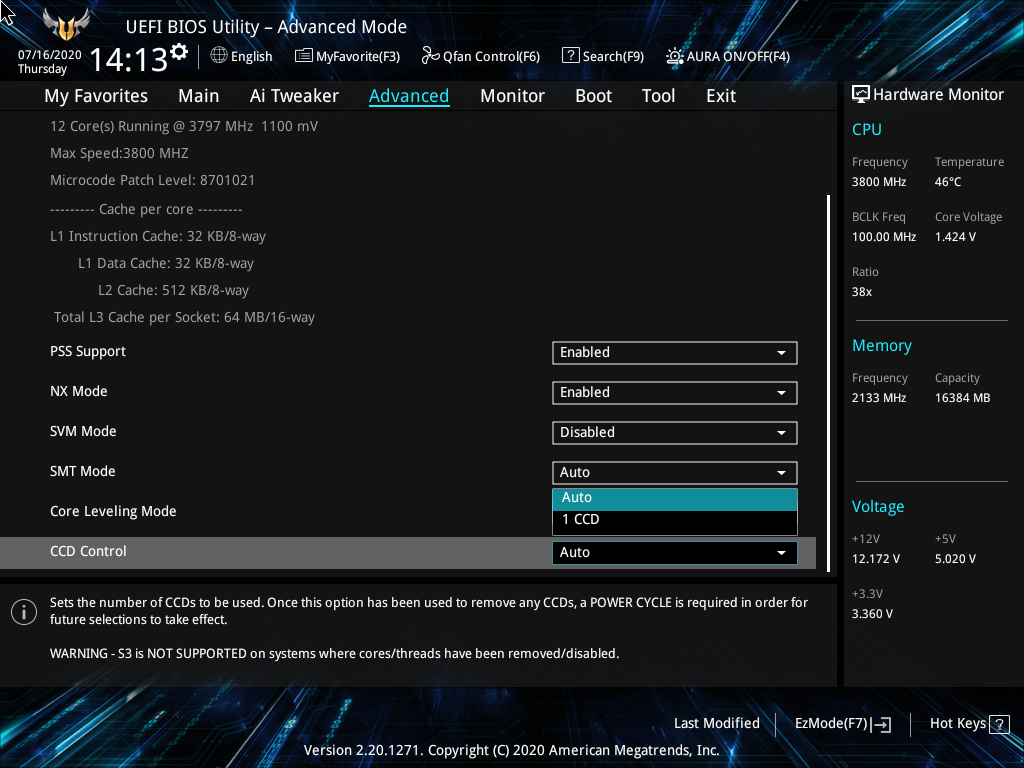The image size is (1024, 768).
Task: Click Core Voltage value 1.424 V
Action: pyautogui.click(x=955, y=237)
